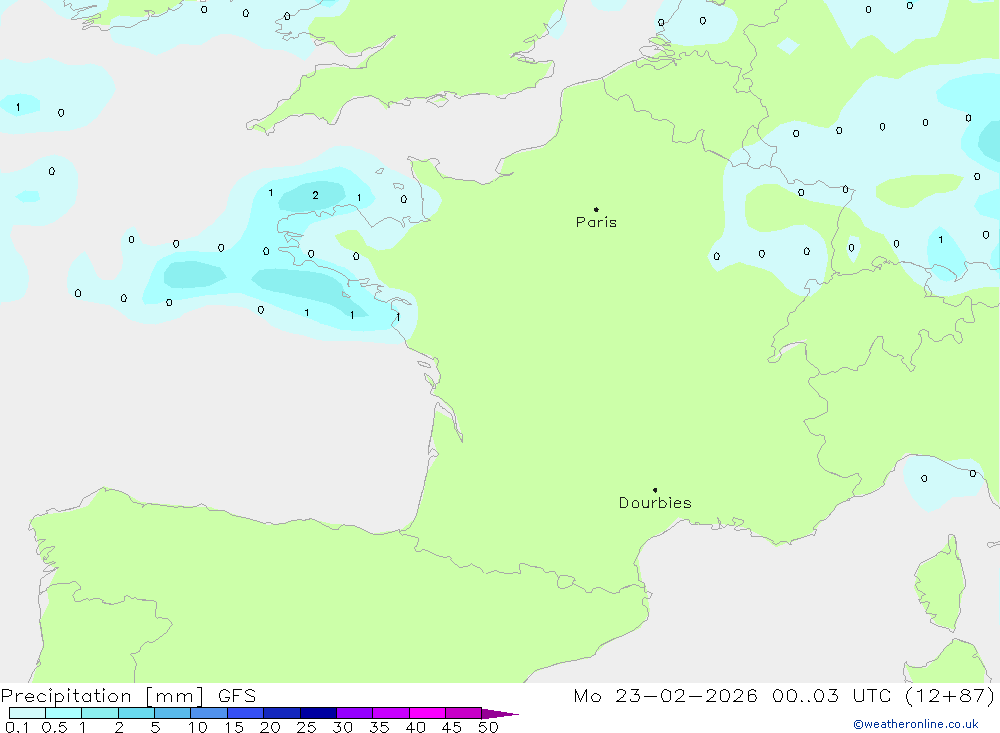Viewport: 1000px width, 733px height.
Task: Click the 30 mm purple legend swatch
Action: [x=354, y=713]
